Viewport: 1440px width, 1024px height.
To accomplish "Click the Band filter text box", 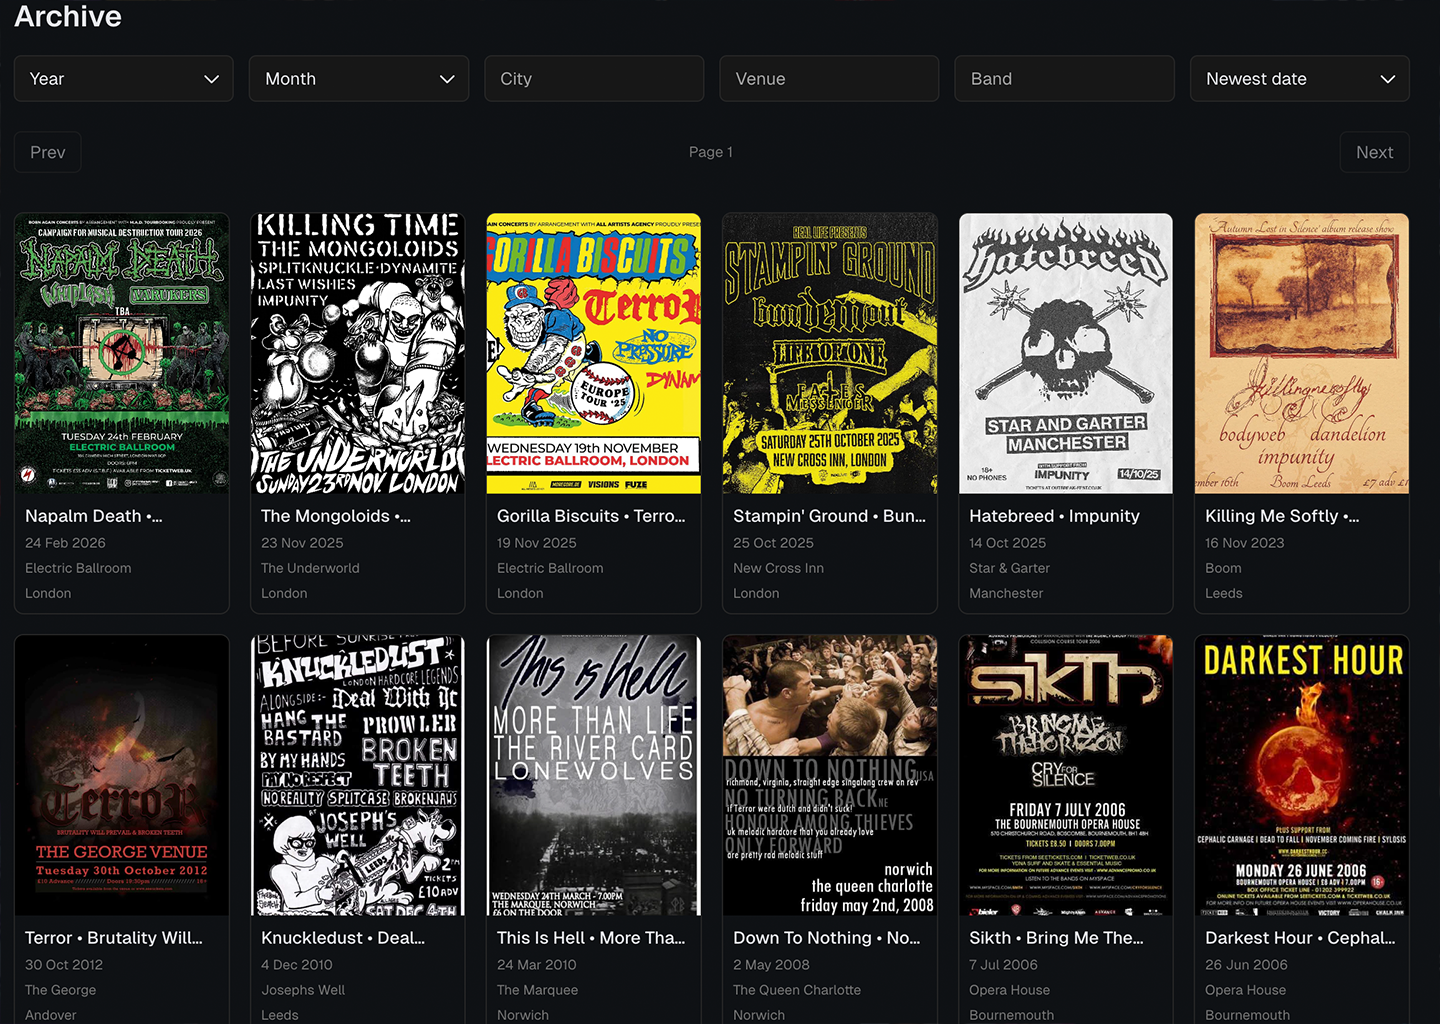I will (1064, 79).
